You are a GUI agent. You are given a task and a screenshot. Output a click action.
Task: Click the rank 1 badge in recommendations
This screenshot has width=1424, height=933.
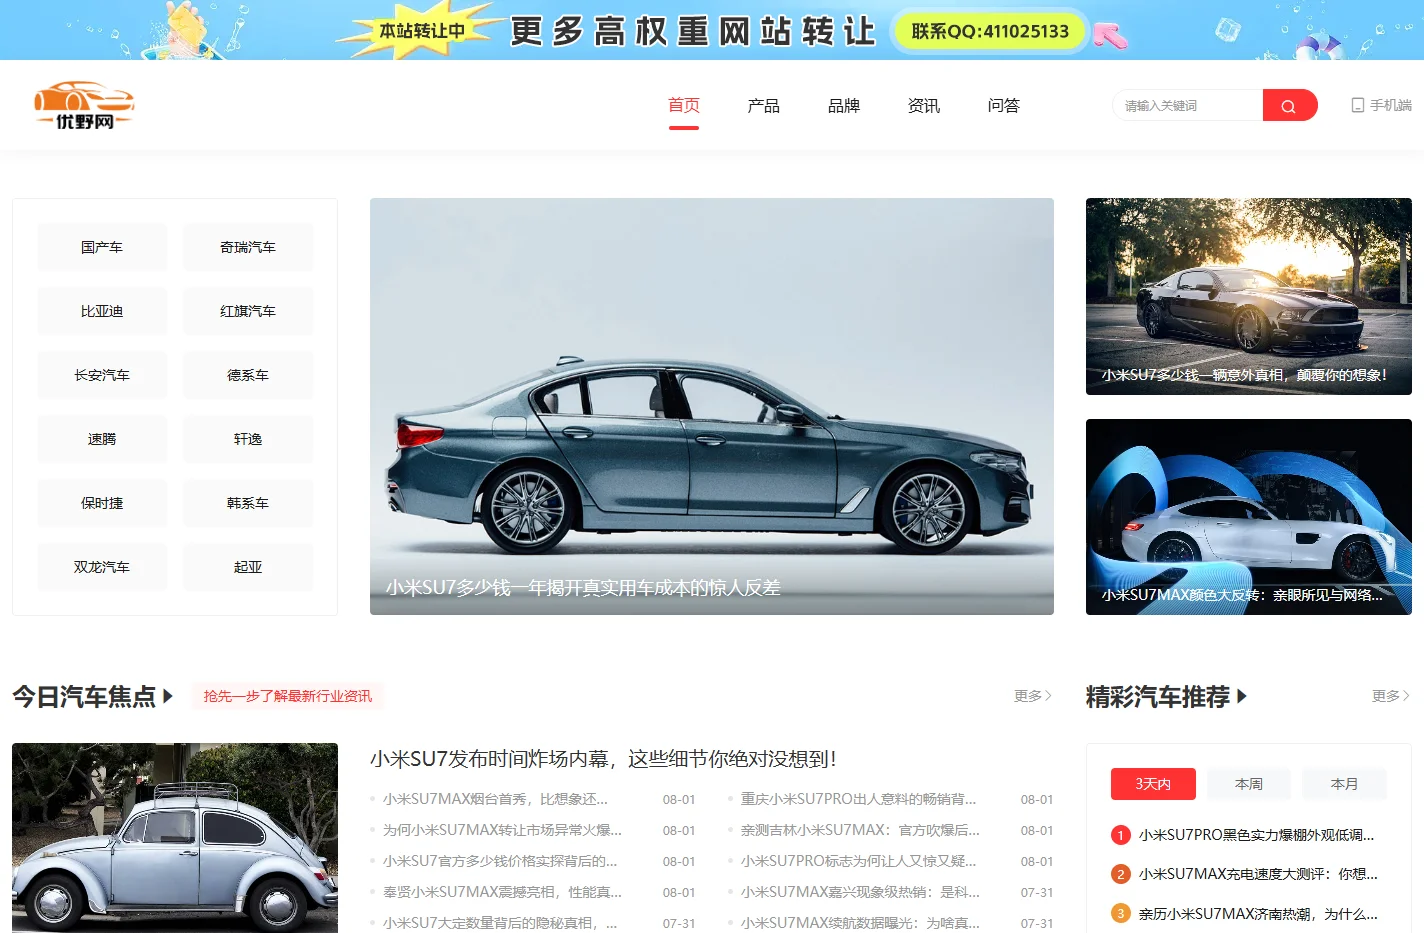pyautogui.click(x=1121, y=835)
